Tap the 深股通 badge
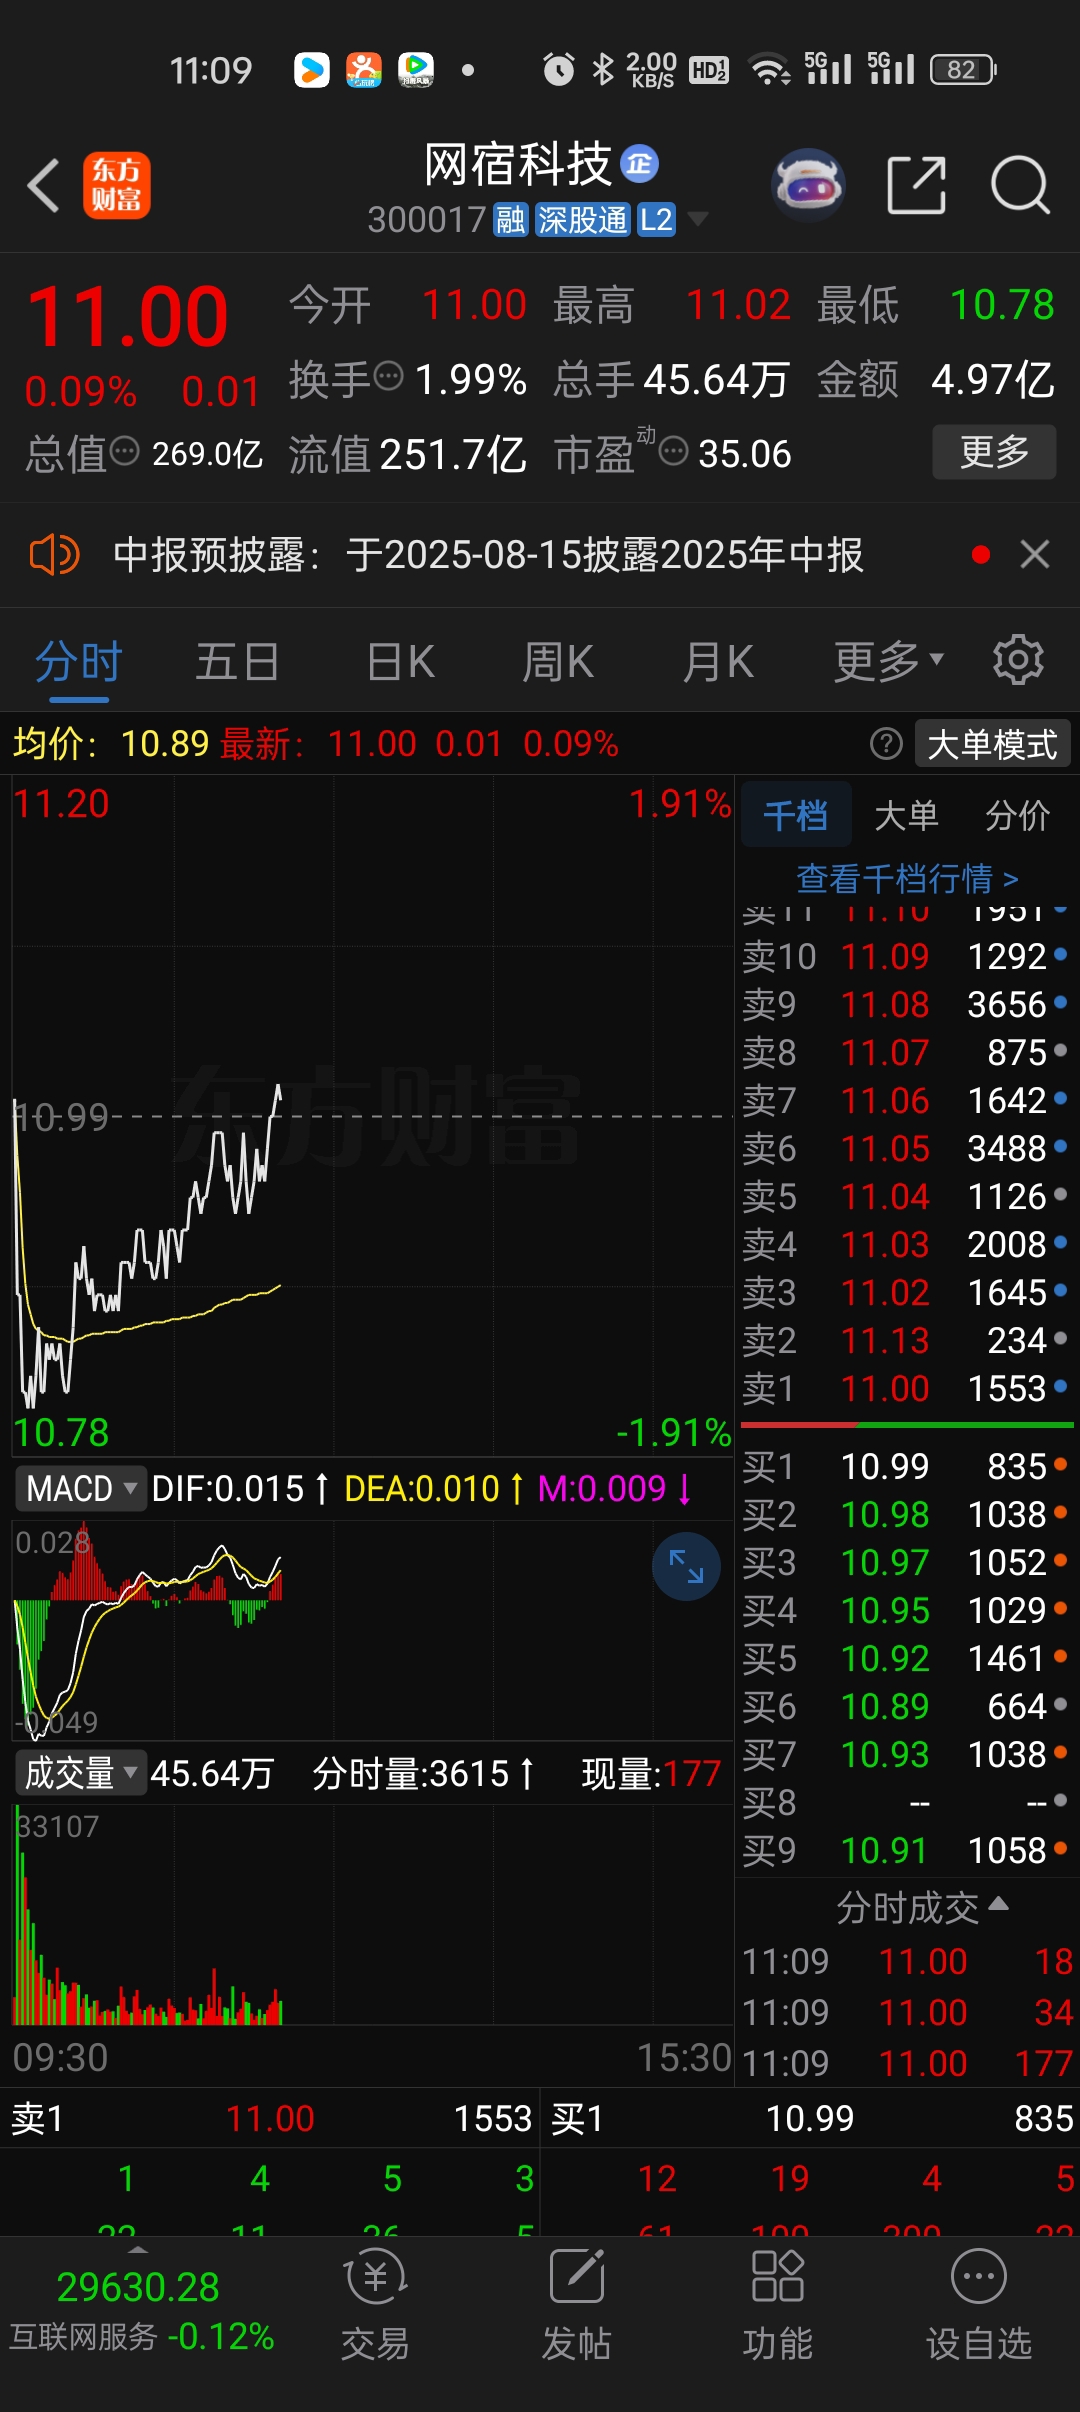1080x2412 pixels. [x=583, y=220]
